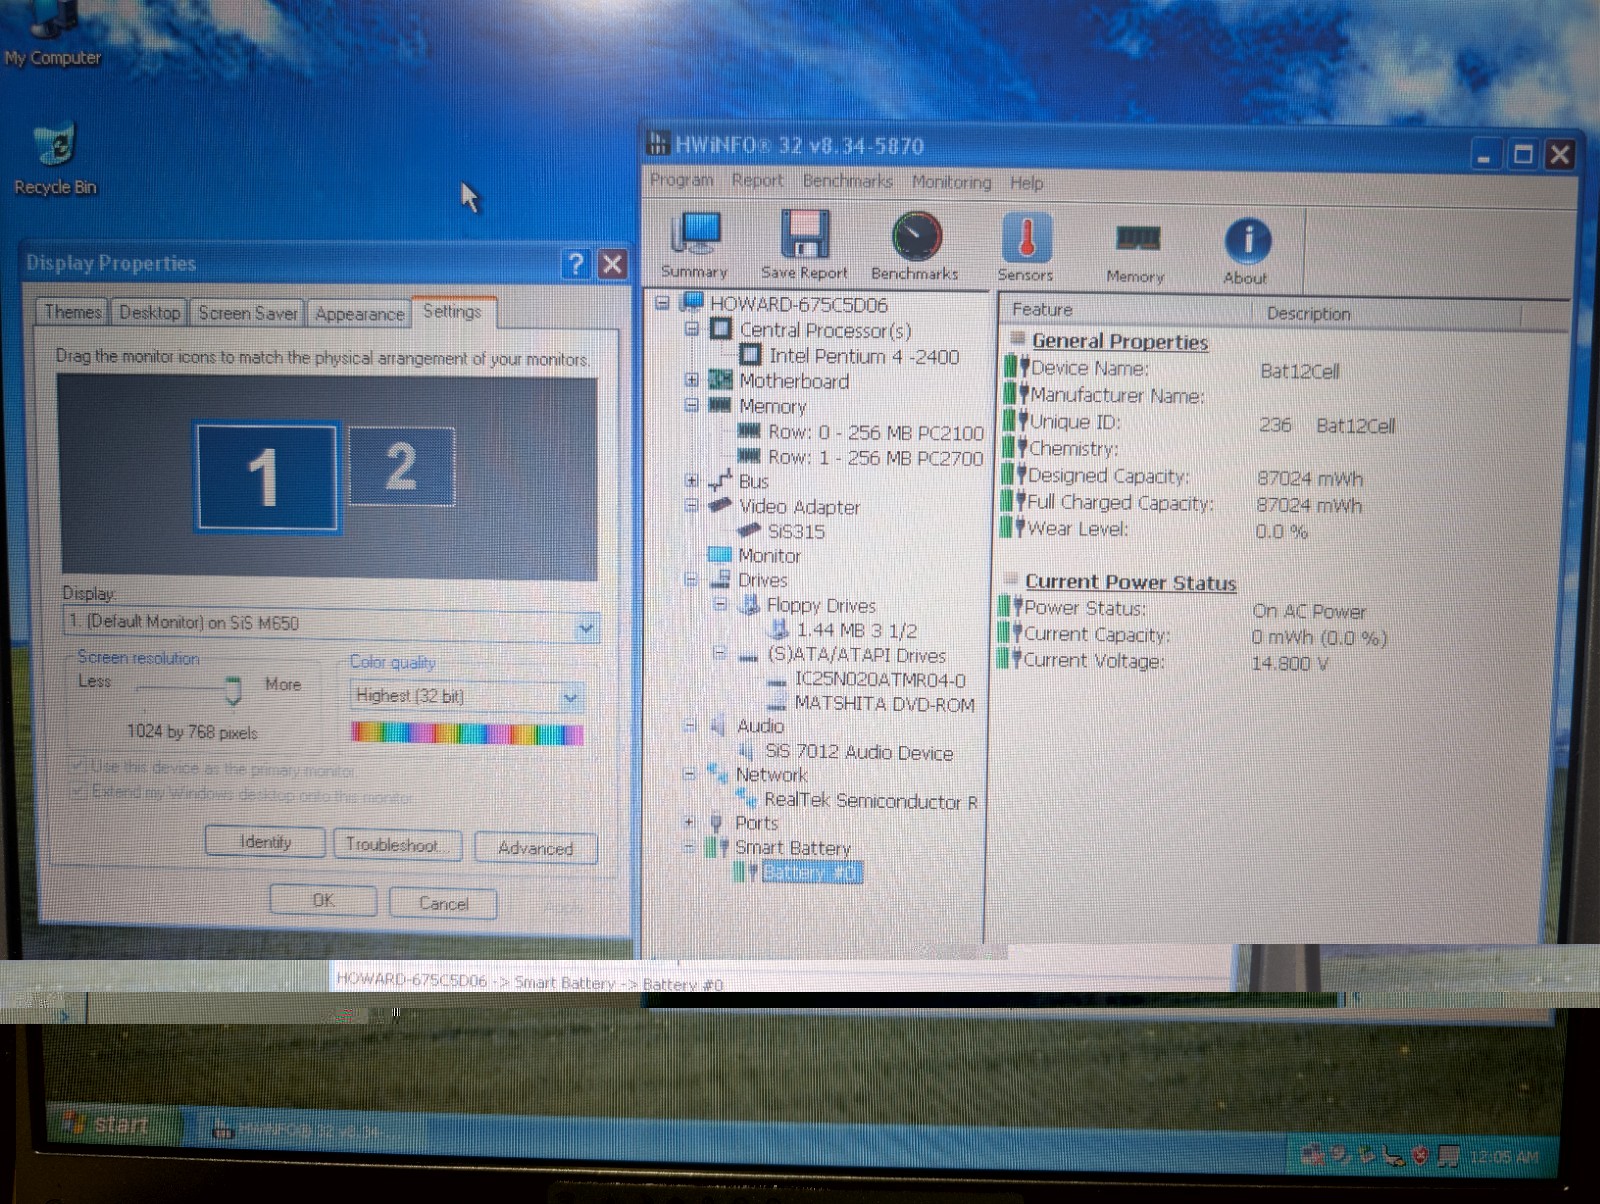The image size is (1600, 1204).
Task: Select the HOWARD-675C5D06 computer node
Action: click(798, 304)
